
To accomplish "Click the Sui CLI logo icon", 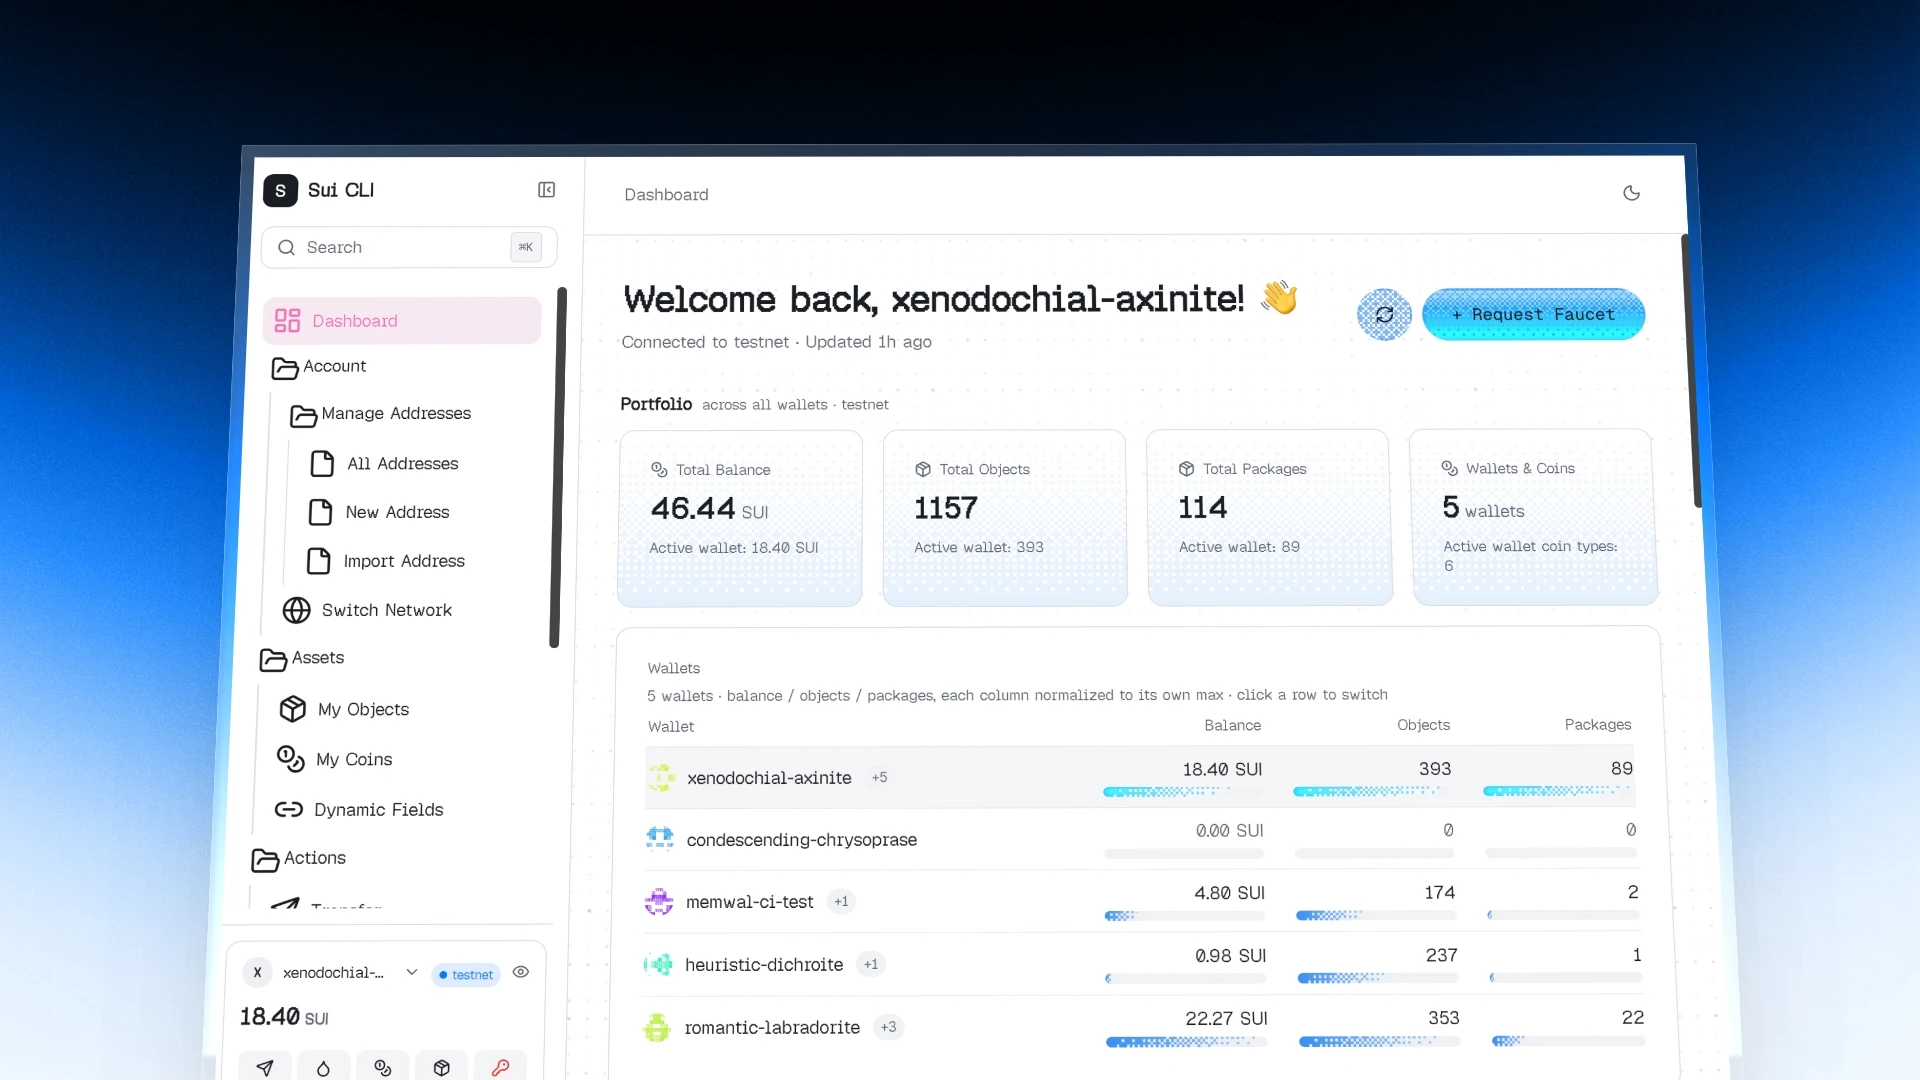I will [280, 190].
